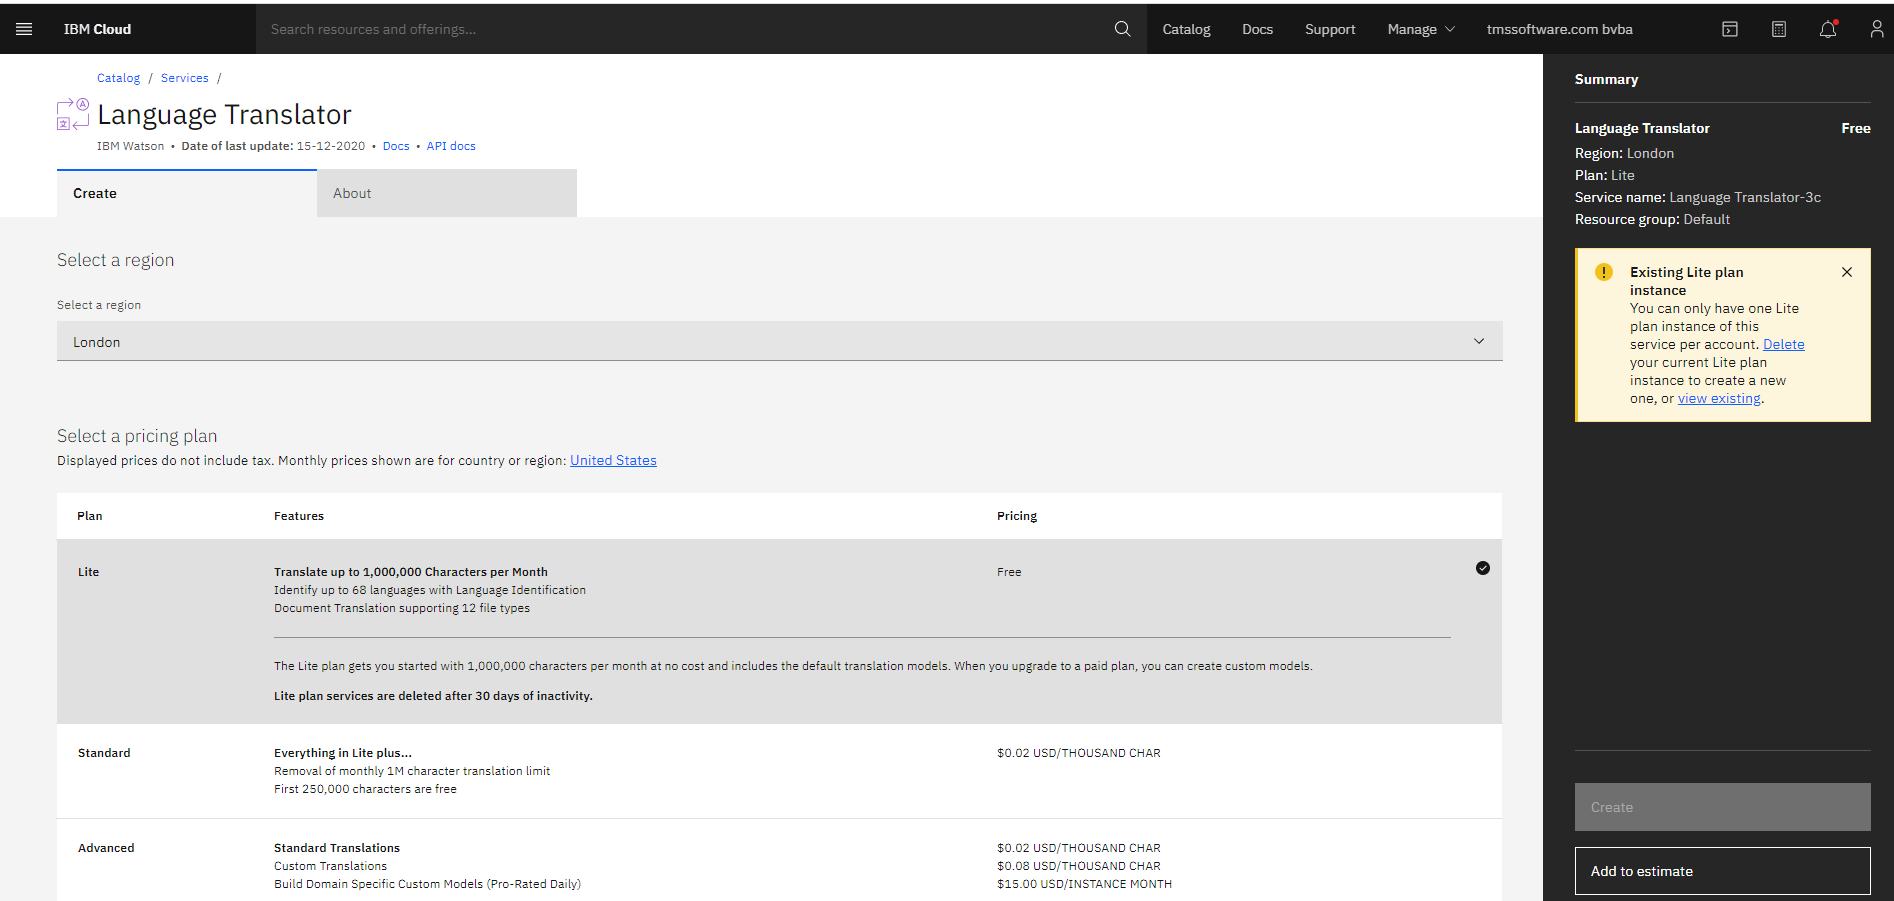Click 'Translate up to 1,000,000 Characters per Month'
Screen dimensions: 1894x901
point(411,572)
